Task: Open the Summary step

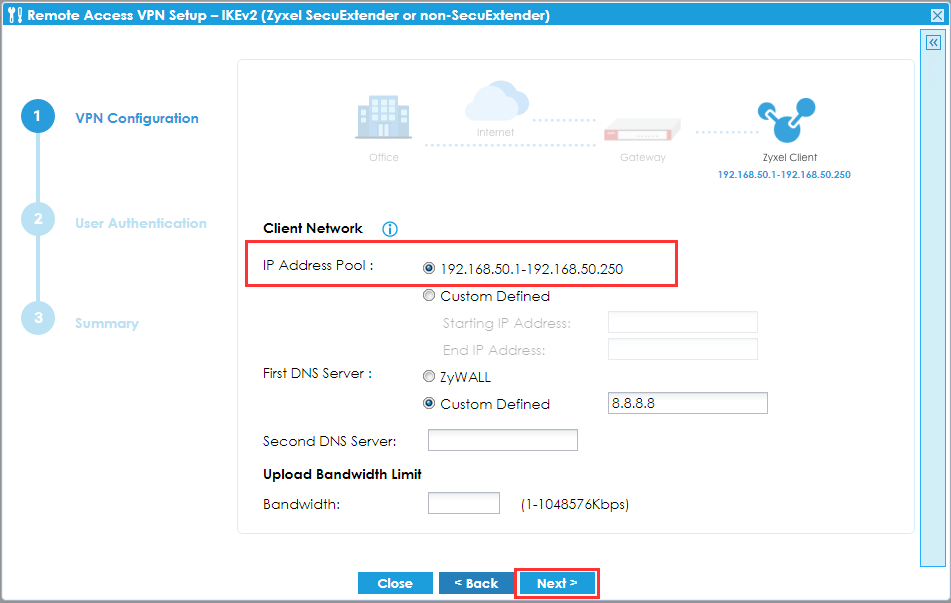Action: click(x=105, y=323)
